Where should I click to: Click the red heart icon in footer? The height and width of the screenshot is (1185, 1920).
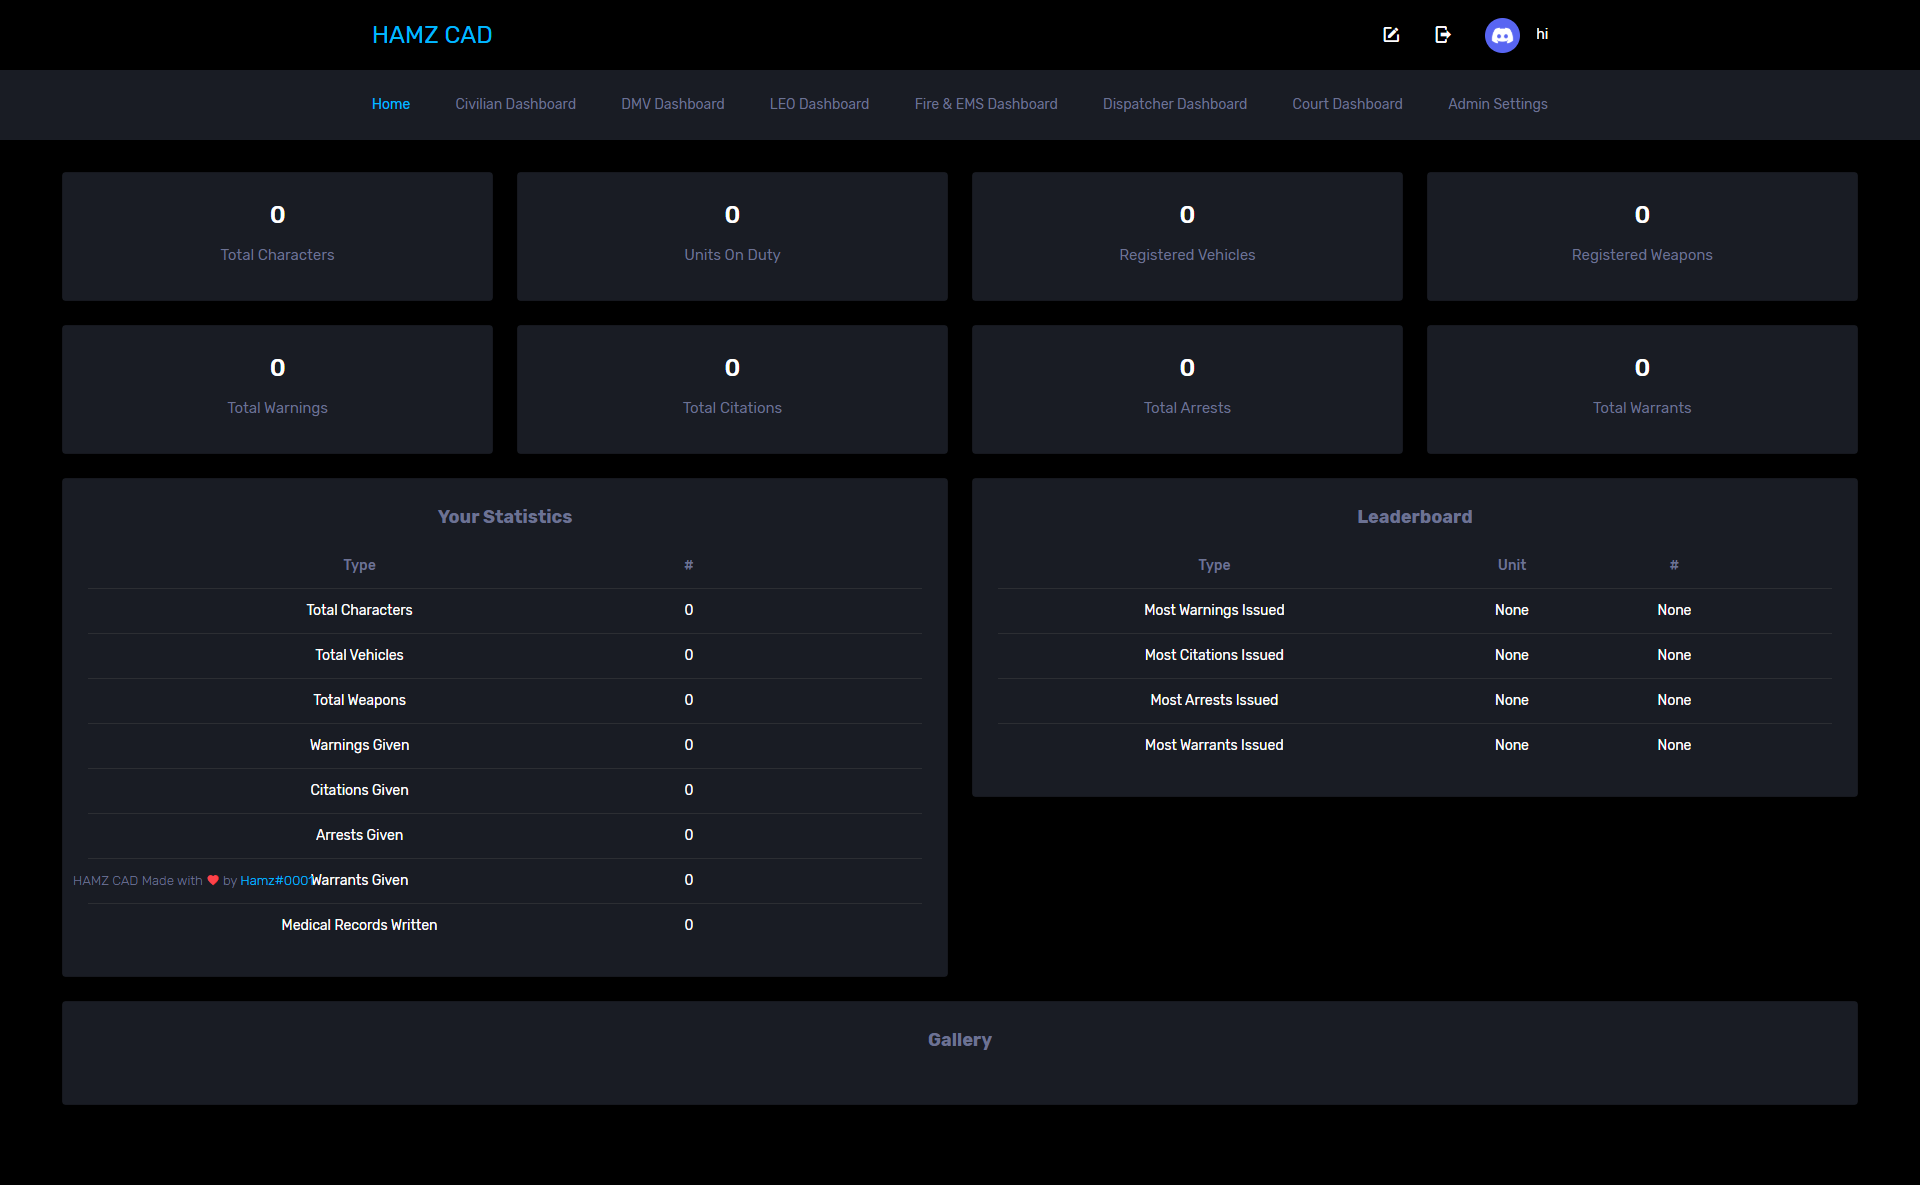point(213,880)
